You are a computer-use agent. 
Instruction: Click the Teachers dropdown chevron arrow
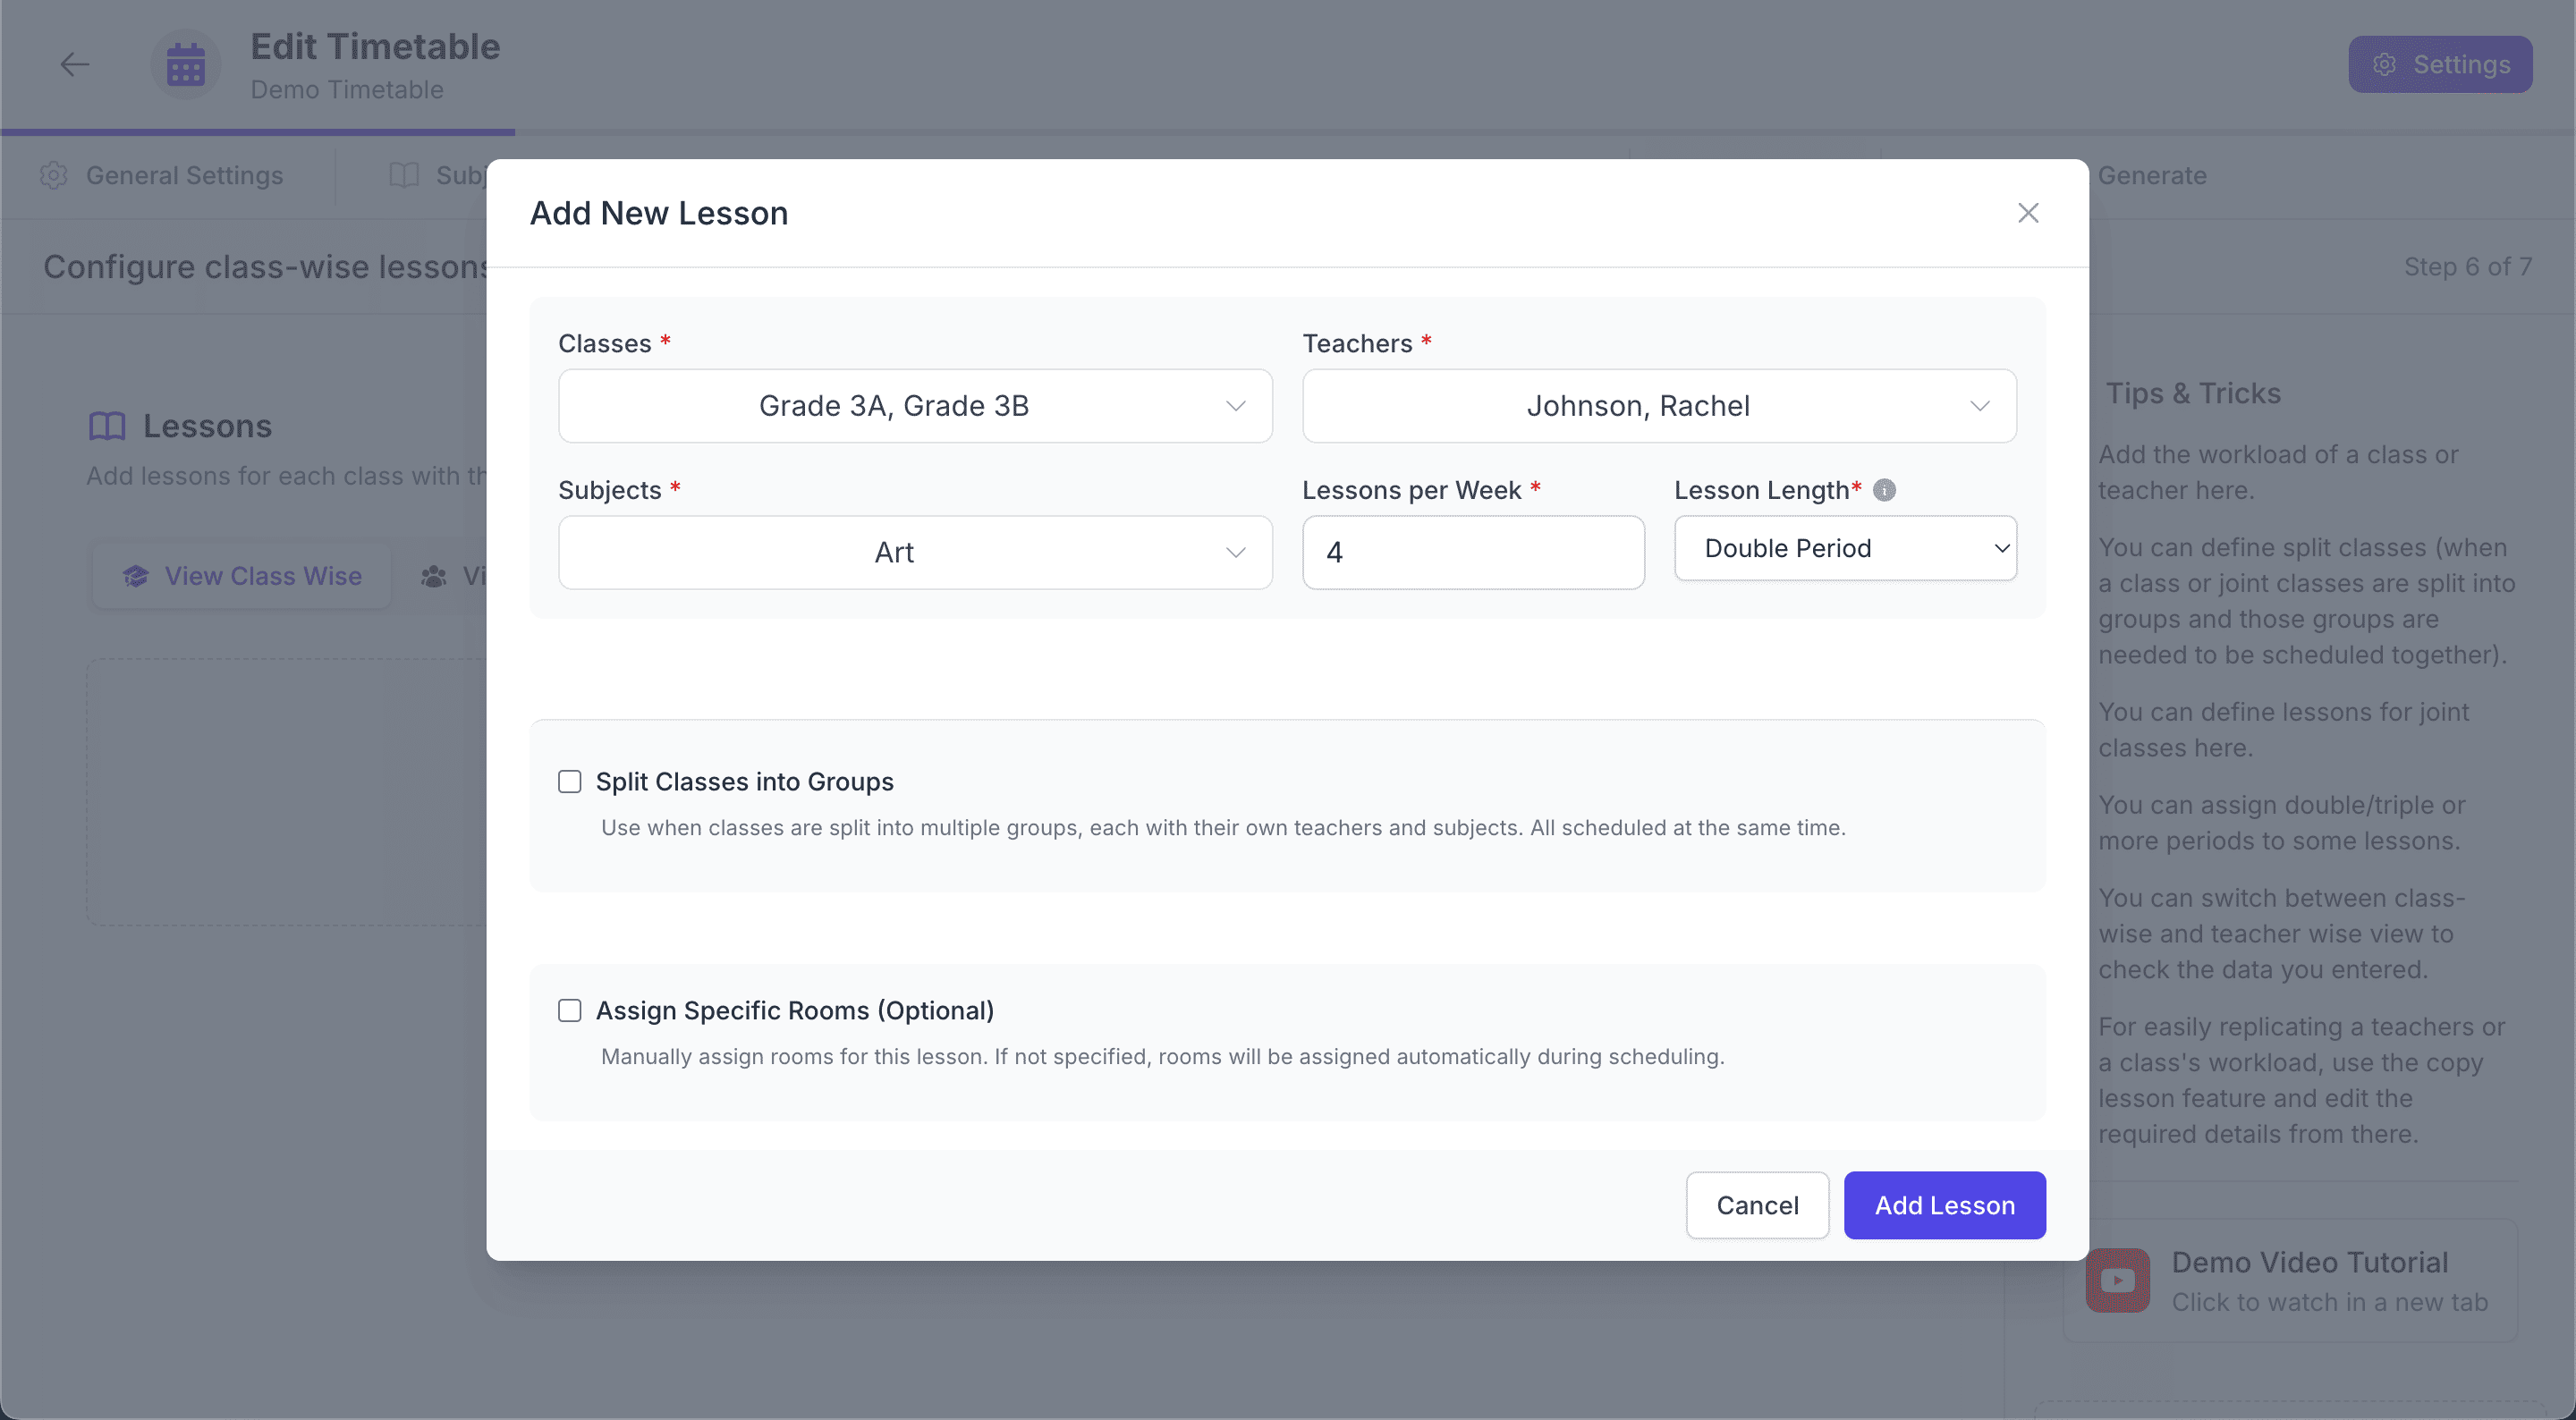(1980, 406)
